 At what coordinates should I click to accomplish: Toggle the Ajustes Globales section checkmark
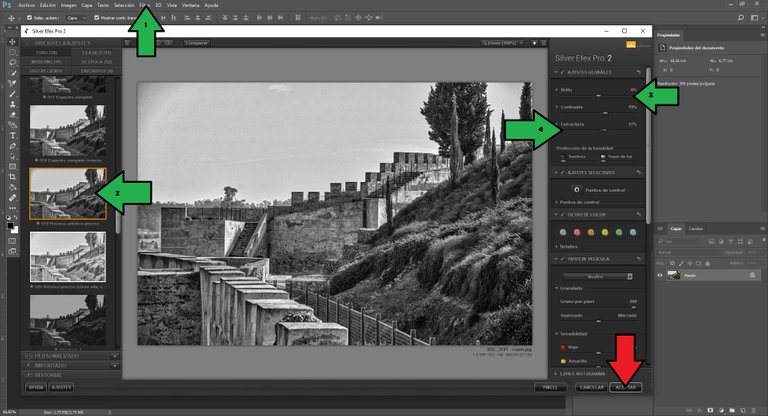[x=562, y=72]
